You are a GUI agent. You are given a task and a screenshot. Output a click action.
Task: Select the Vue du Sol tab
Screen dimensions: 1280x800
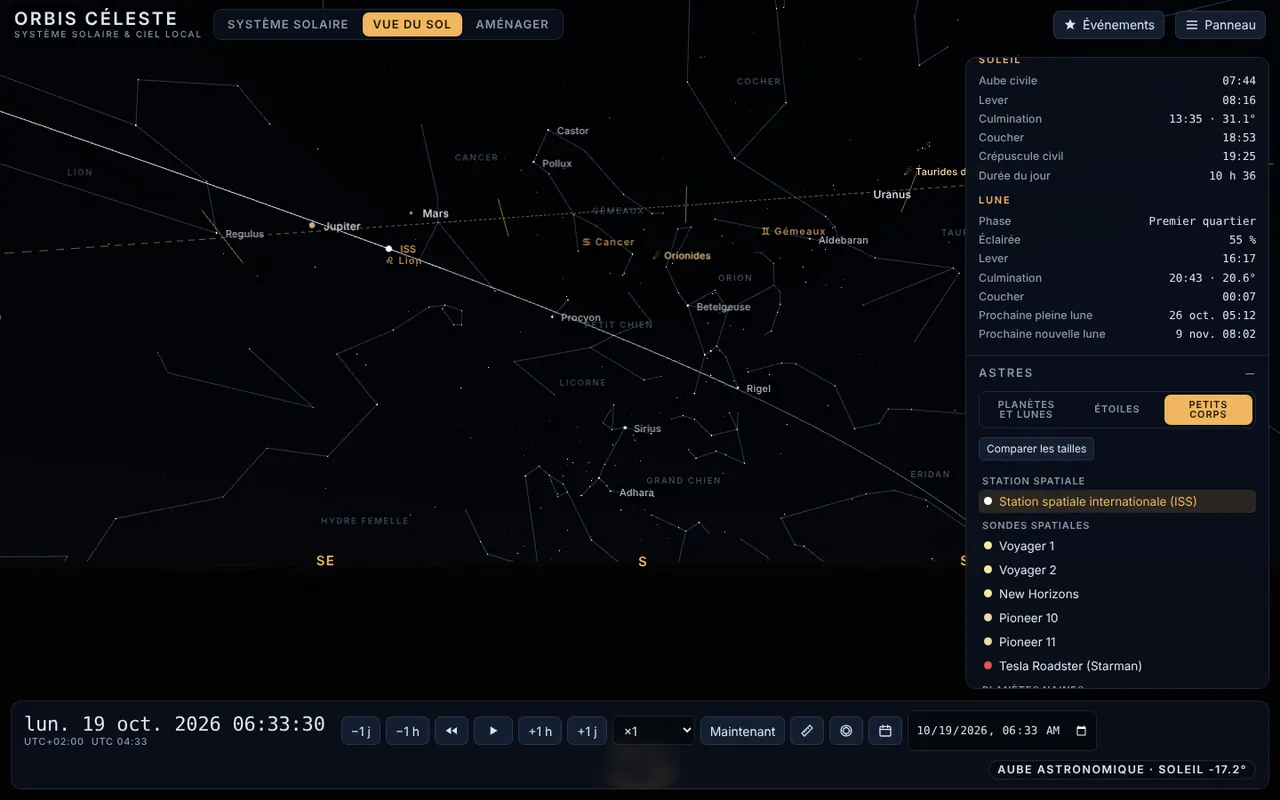tap(412, 25)
